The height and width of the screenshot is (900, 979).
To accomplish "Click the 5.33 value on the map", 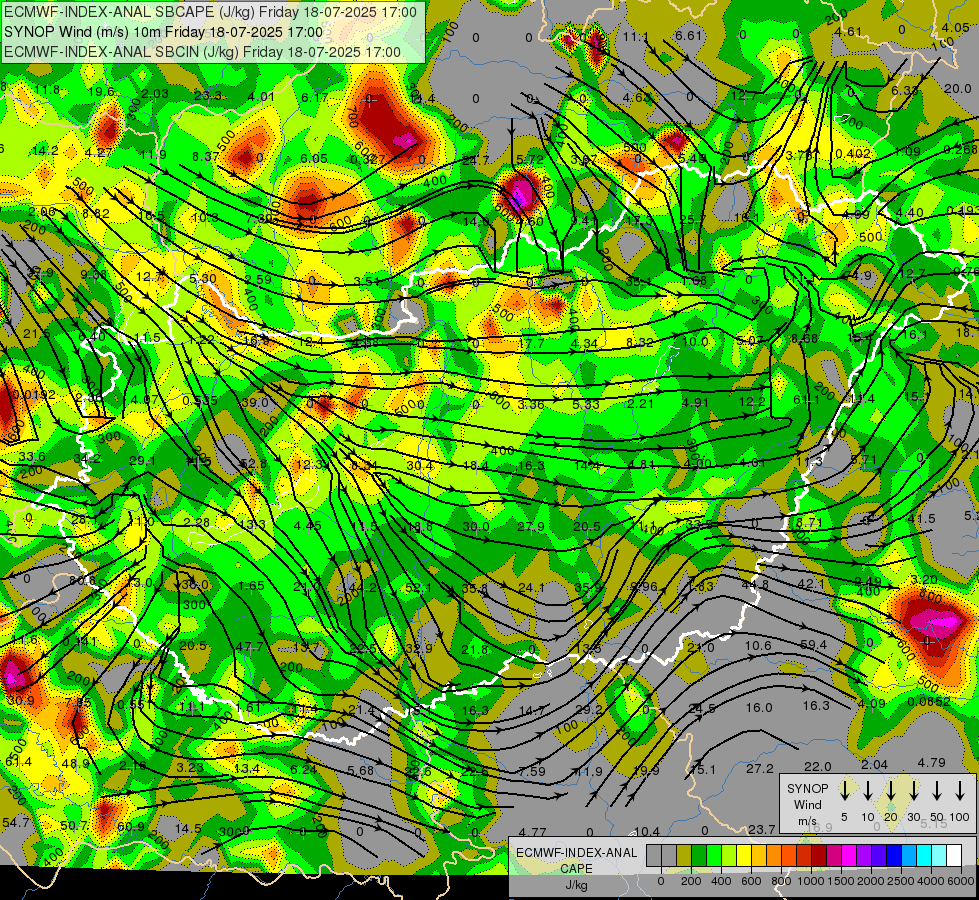I will (x=586, y=404).
